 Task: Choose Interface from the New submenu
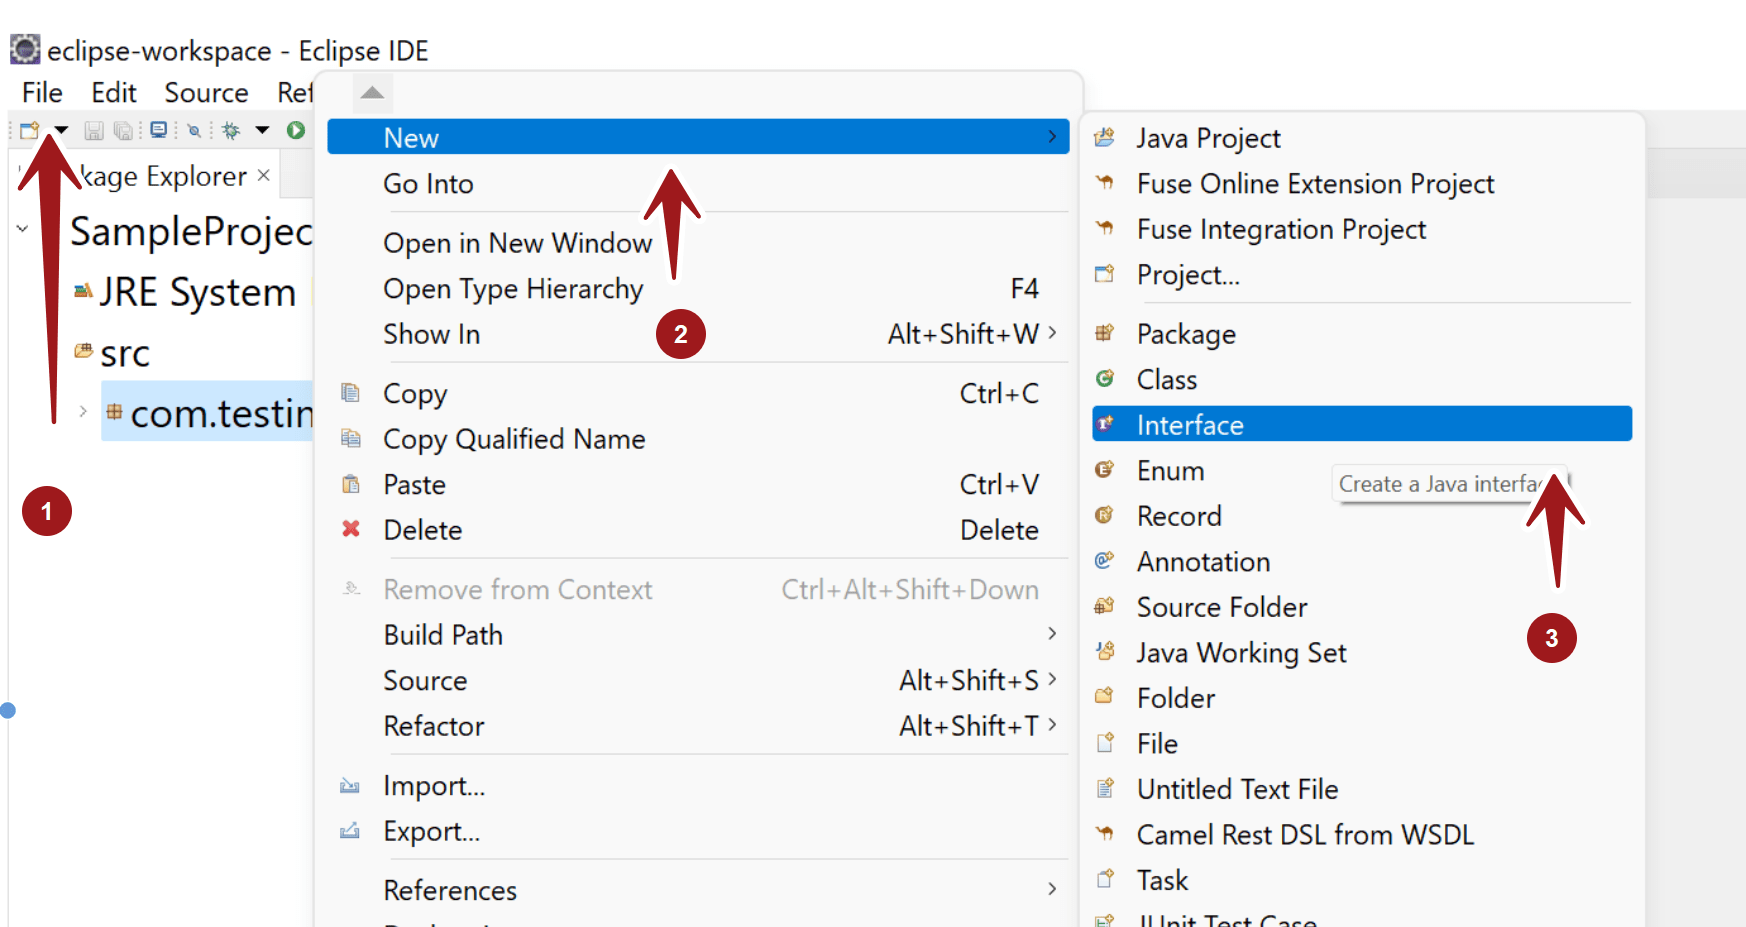1190,424
